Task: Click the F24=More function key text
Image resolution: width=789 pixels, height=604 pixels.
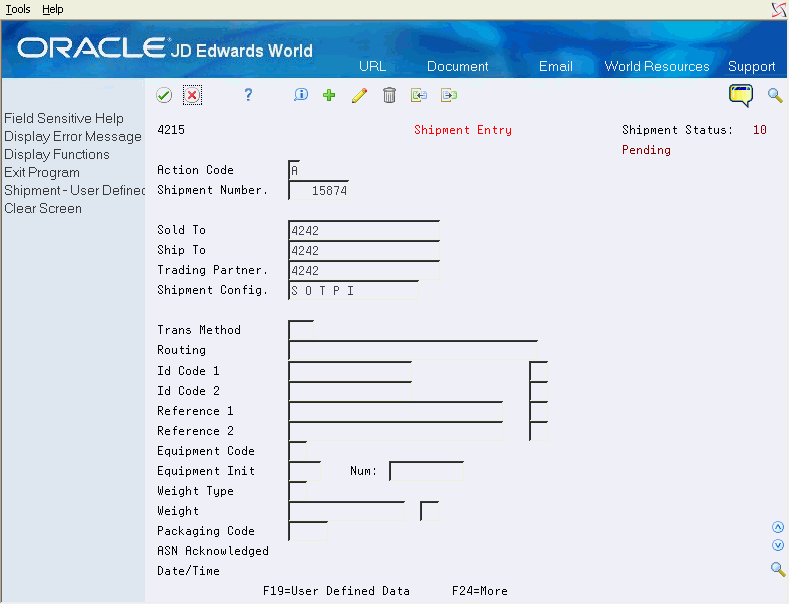Action: point(480,591)
